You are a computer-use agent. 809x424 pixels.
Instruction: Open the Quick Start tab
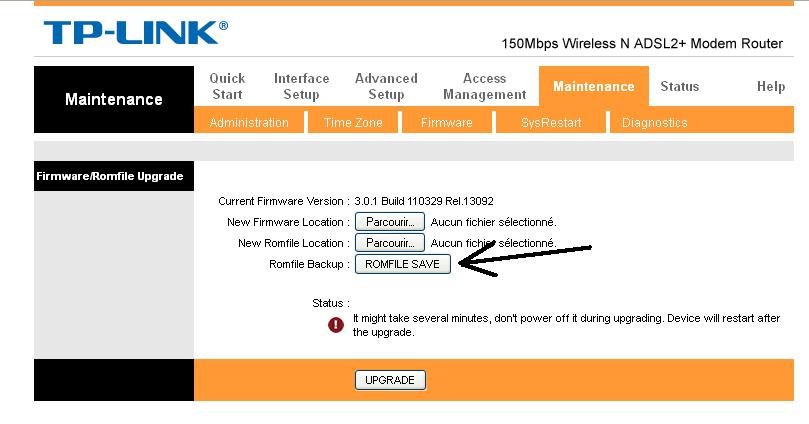click(x=227, y=86)
